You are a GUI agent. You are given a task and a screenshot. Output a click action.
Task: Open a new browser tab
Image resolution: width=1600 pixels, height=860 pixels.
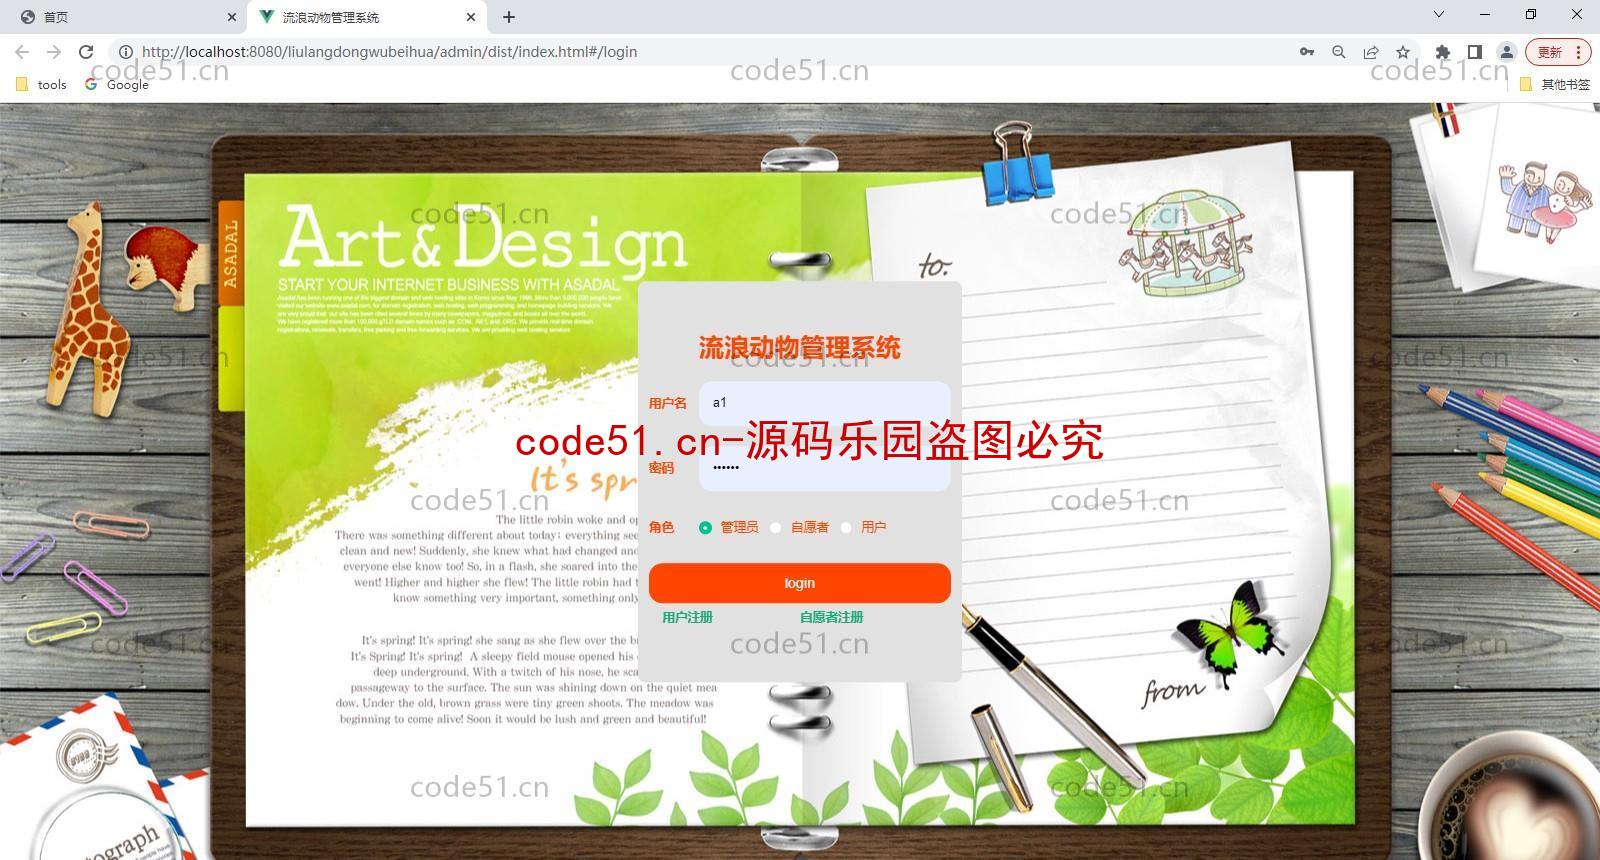[509, 17]
